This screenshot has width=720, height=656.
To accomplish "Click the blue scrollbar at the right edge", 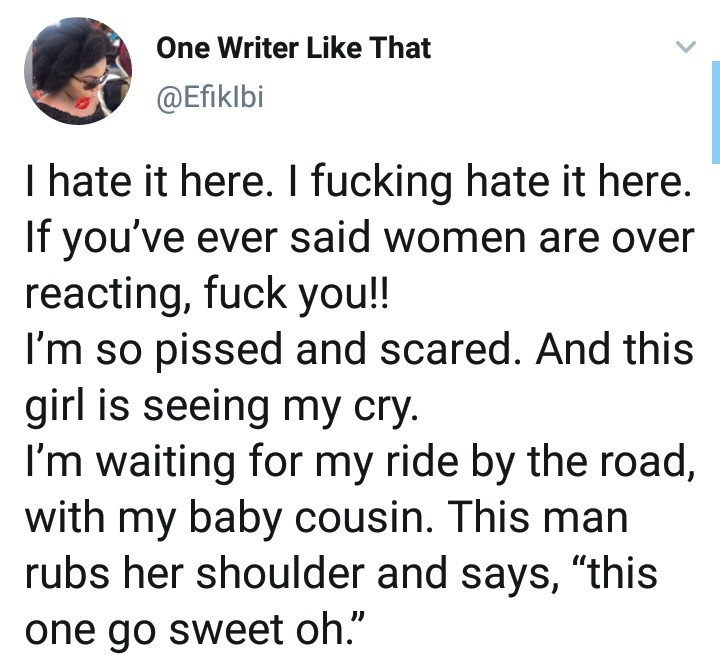I will coord(716,112).
